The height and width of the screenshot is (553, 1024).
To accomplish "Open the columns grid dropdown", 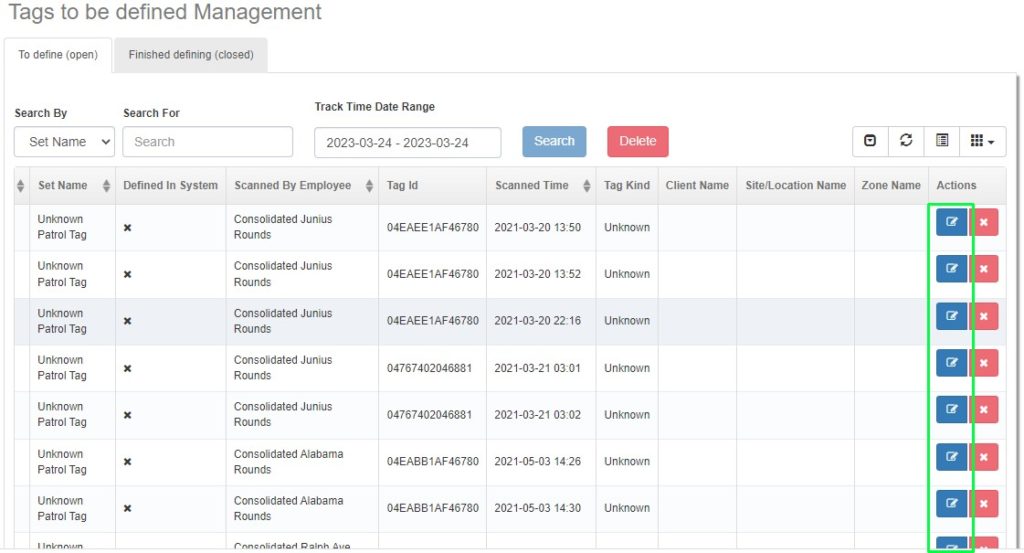I will [x=982, y=141].
